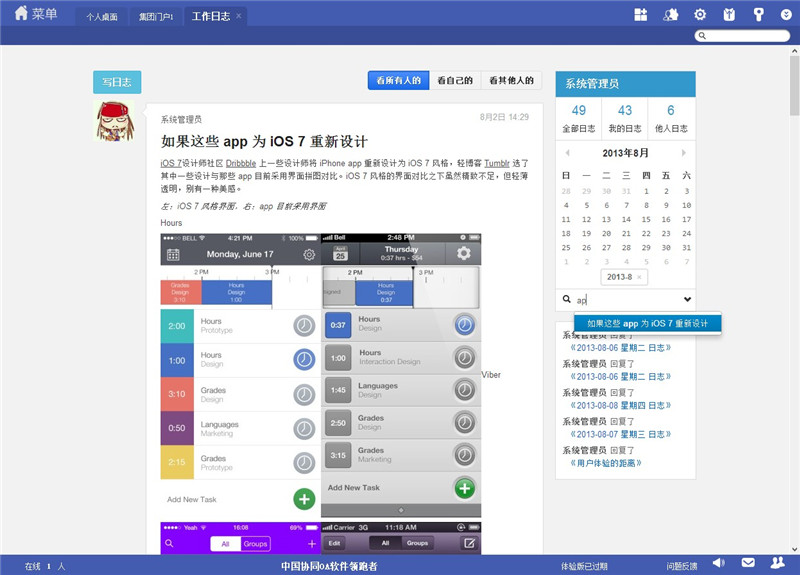Image resolution: width=800 pixels, height=575 pixels.
Task: Open the mail envelope icon in status bar
Action: click(x=748, y=563)
